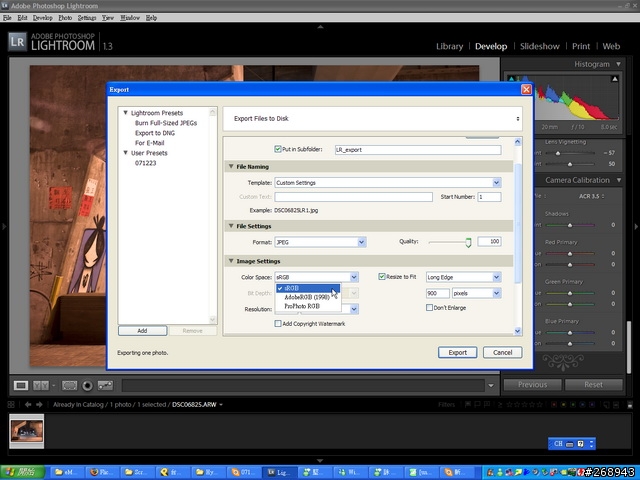640x480 pixels.
Task: Collapse the Camera Calibration panel
Action: point(619,180)
